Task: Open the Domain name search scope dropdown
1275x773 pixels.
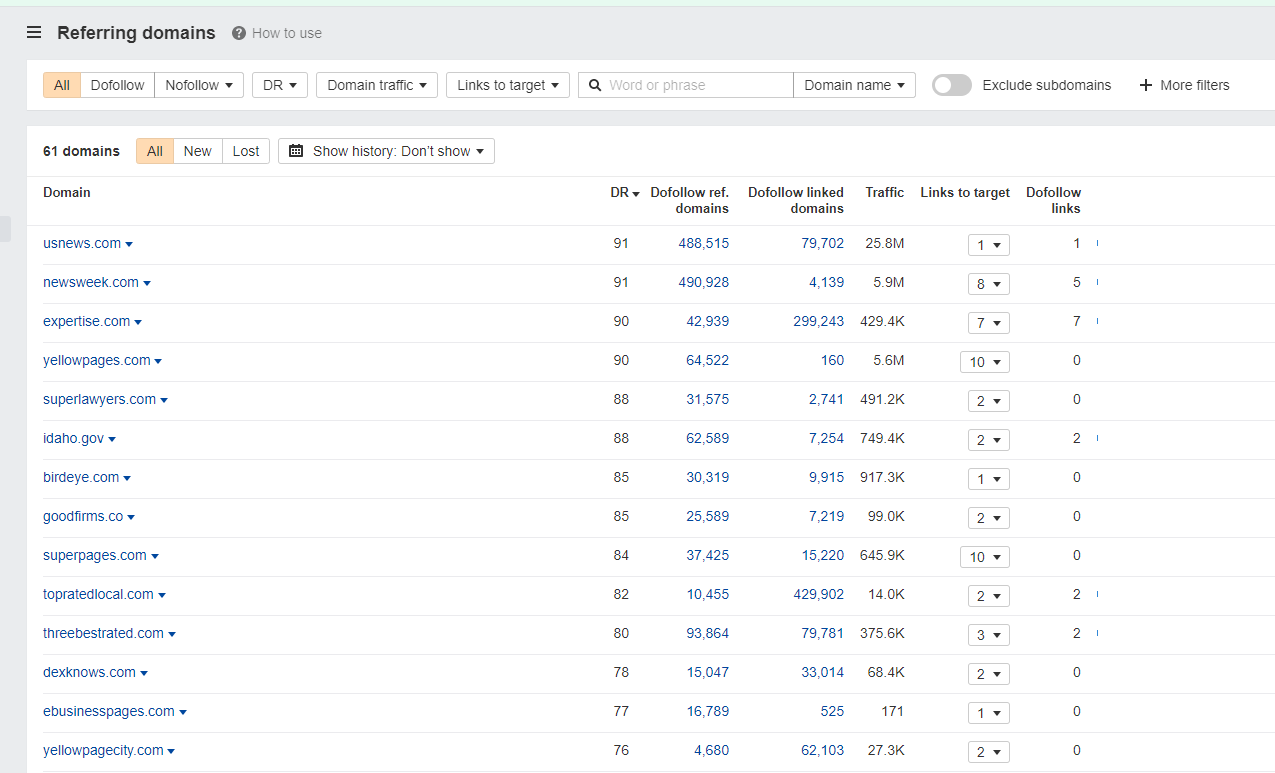Action: click(855, 85)
